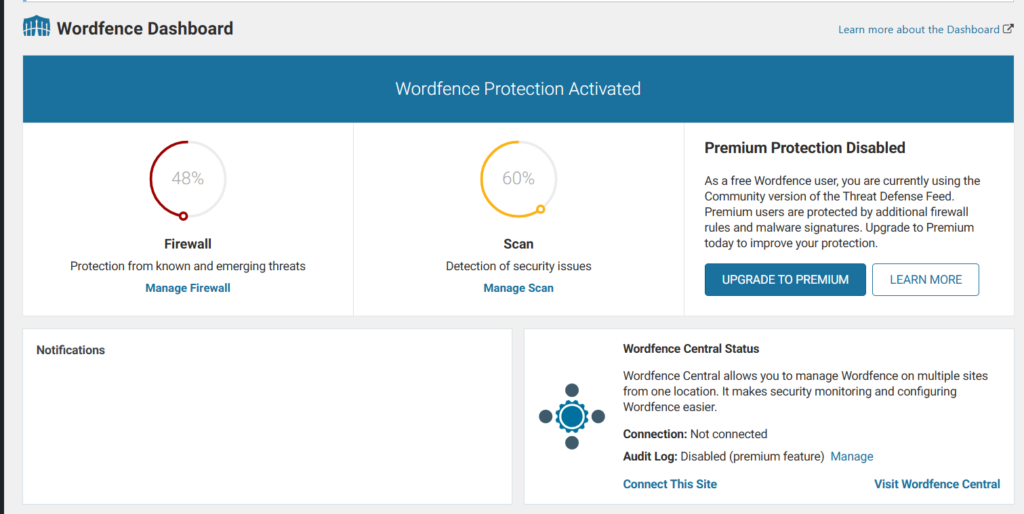Click the Premium Protection Disabled heading
This screenshot has height=514, width=1024.
click(805, 148)
